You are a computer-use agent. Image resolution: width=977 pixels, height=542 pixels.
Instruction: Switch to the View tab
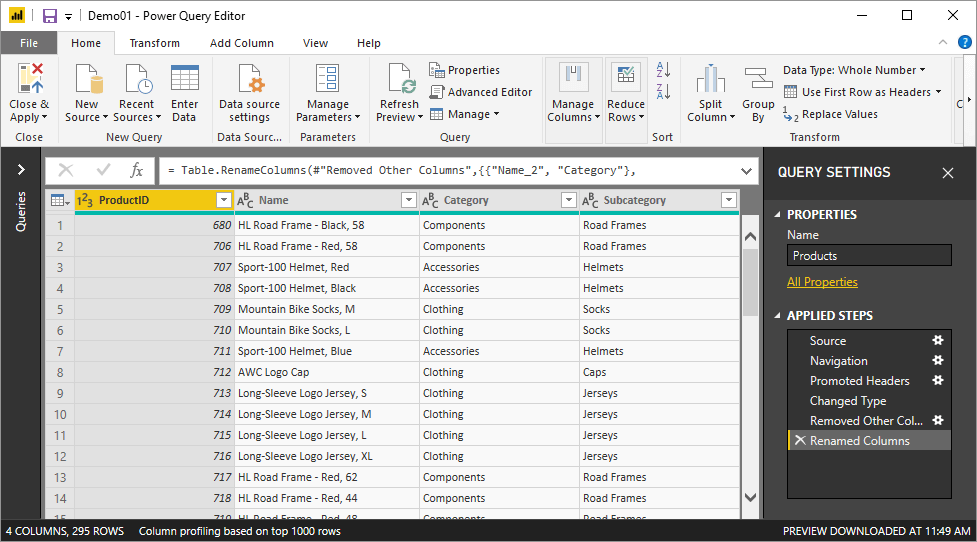pyautogui.click(x=315, y=43)
